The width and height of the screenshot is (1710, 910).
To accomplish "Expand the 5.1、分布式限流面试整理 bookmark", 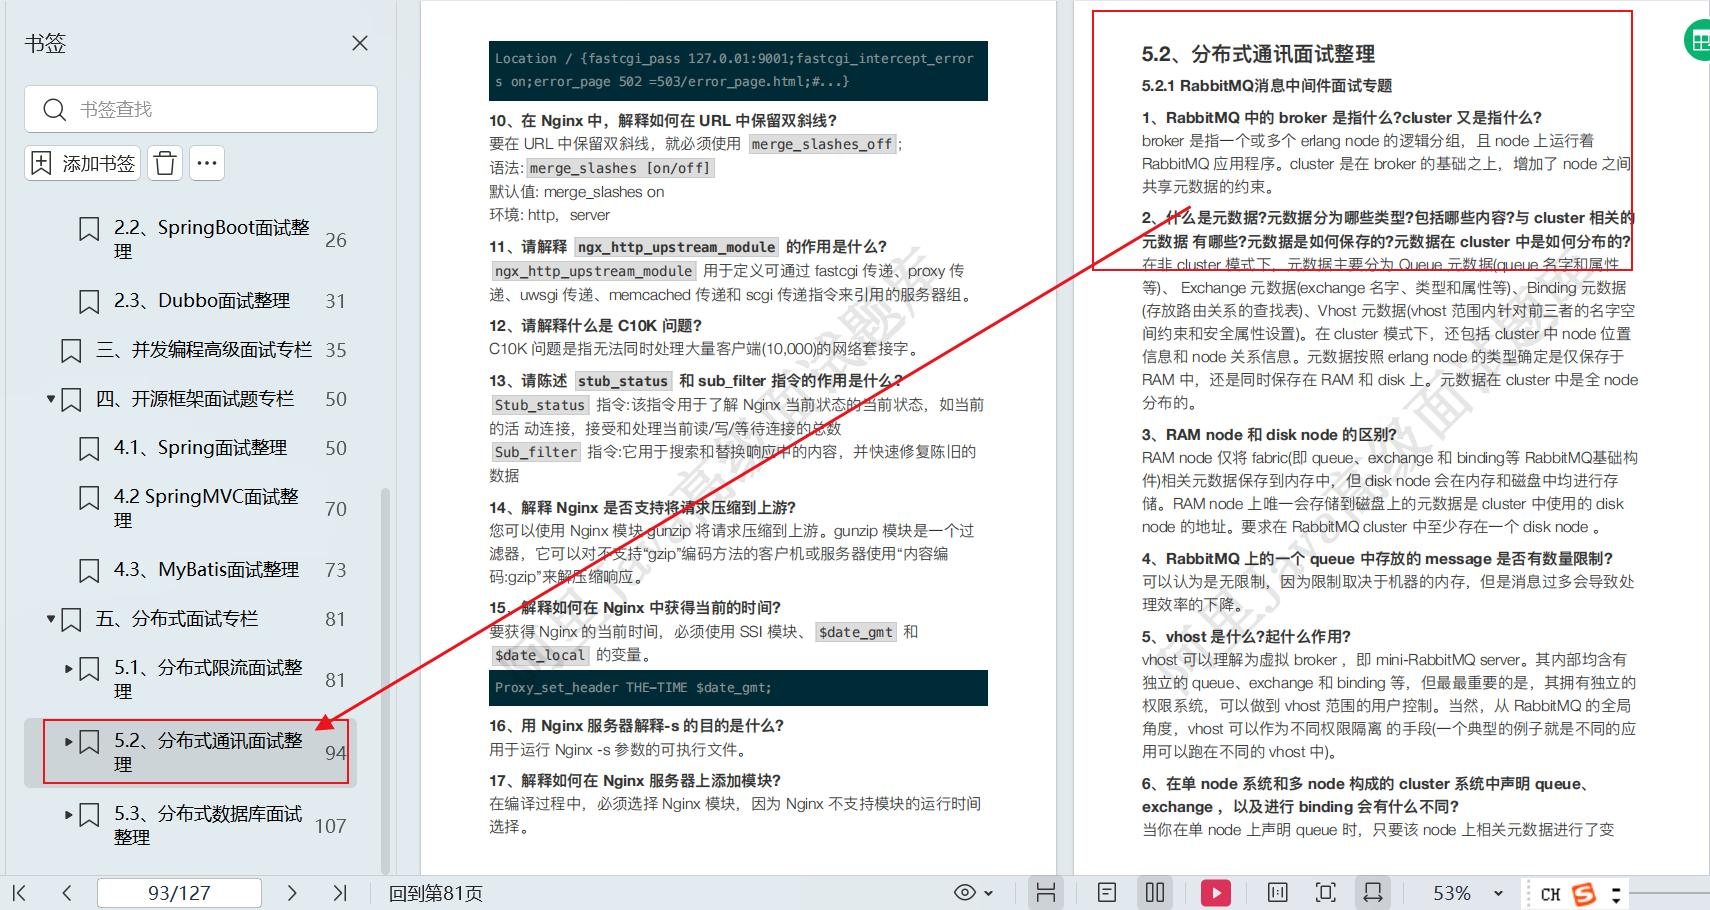I will (69, 668).
